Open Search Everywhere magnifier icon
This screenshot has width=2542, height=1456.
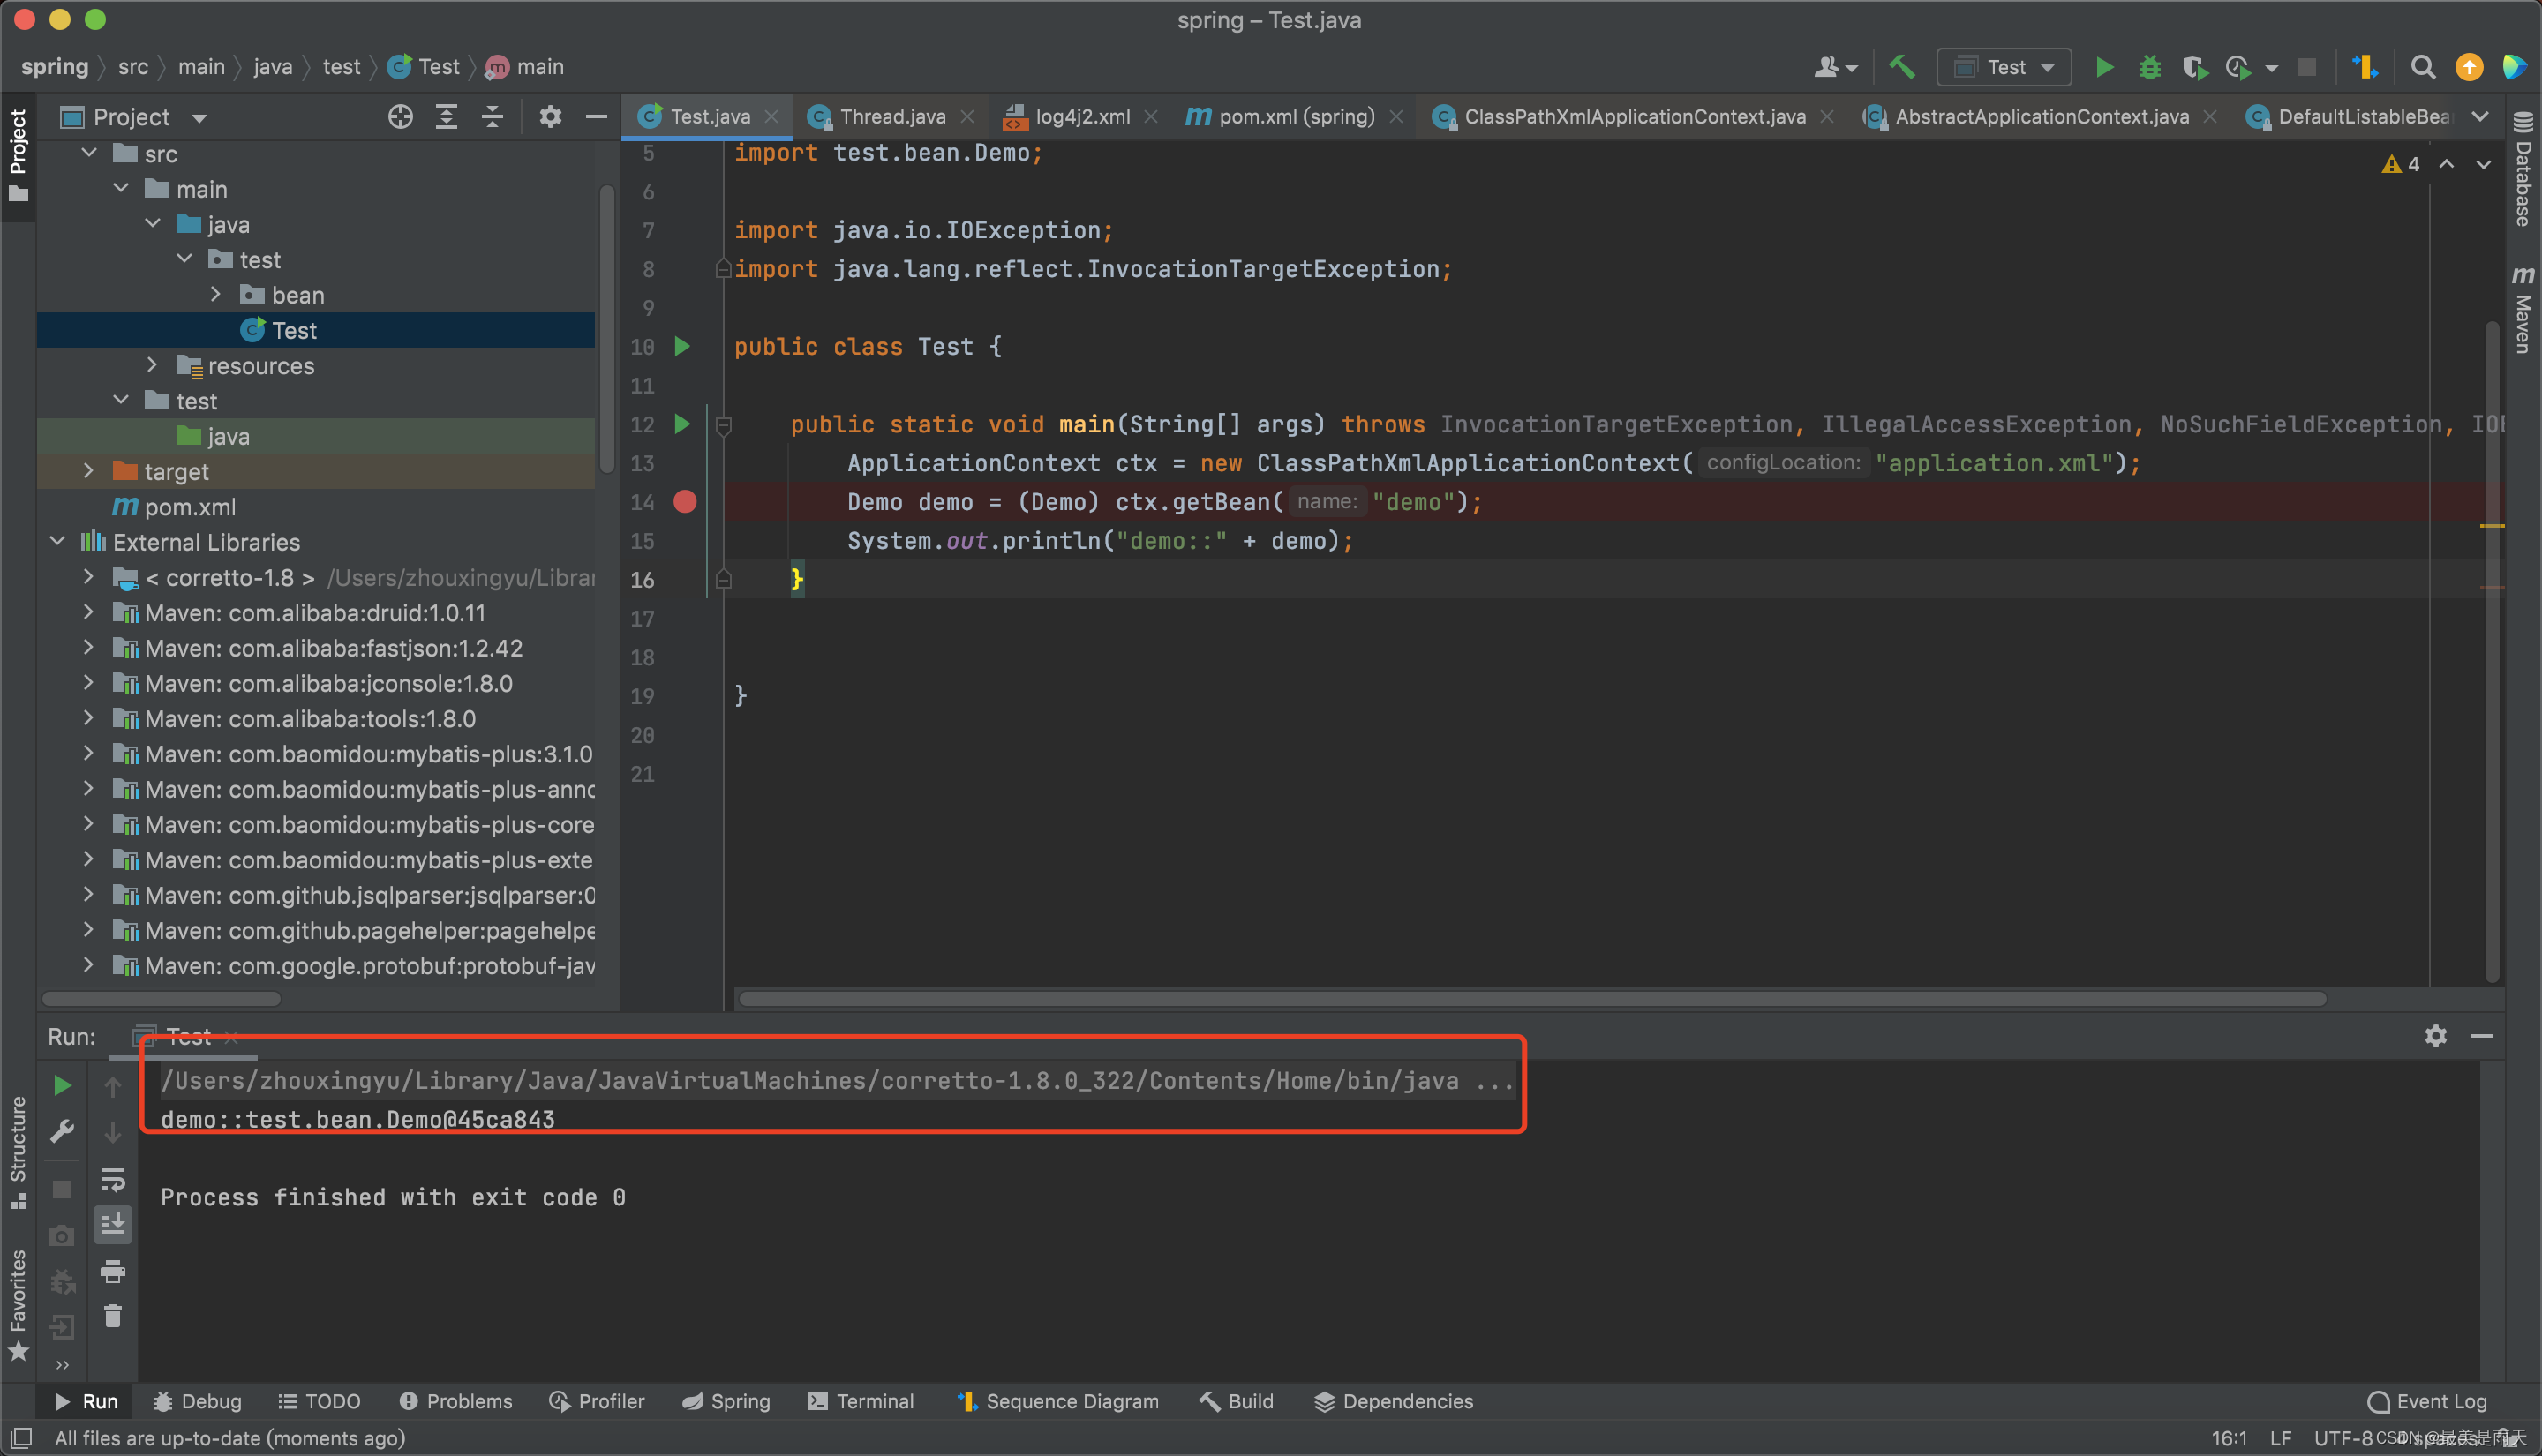[x=2422, y=67]
